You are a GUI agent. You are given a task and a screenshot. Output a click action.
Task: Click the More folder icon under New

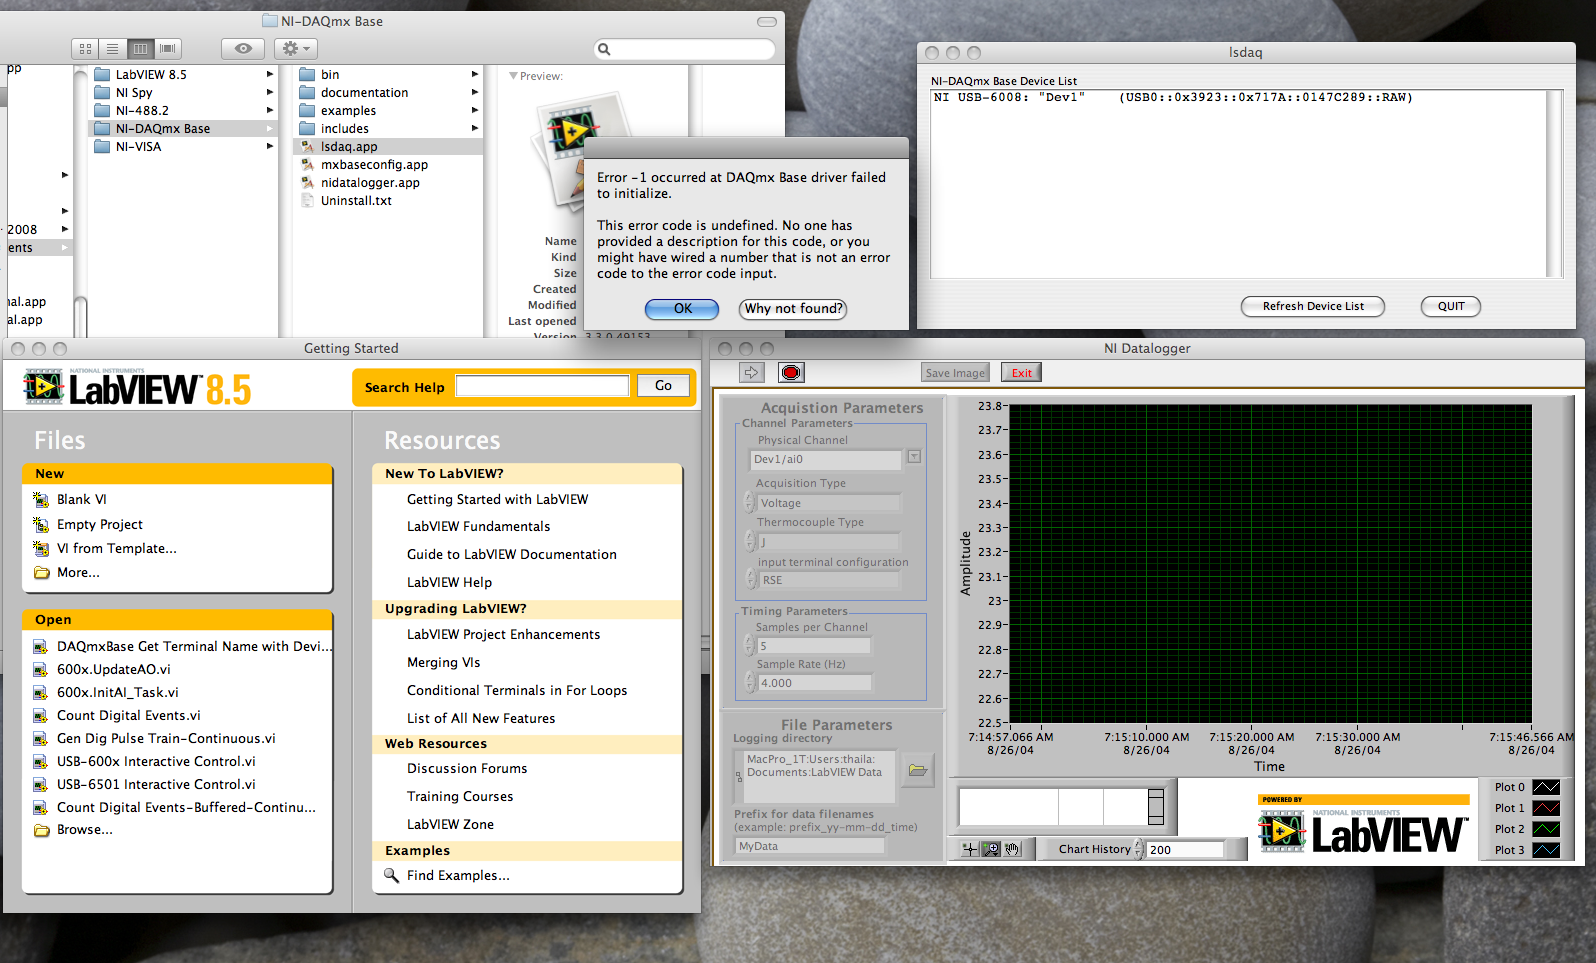[x=41, y=573]
